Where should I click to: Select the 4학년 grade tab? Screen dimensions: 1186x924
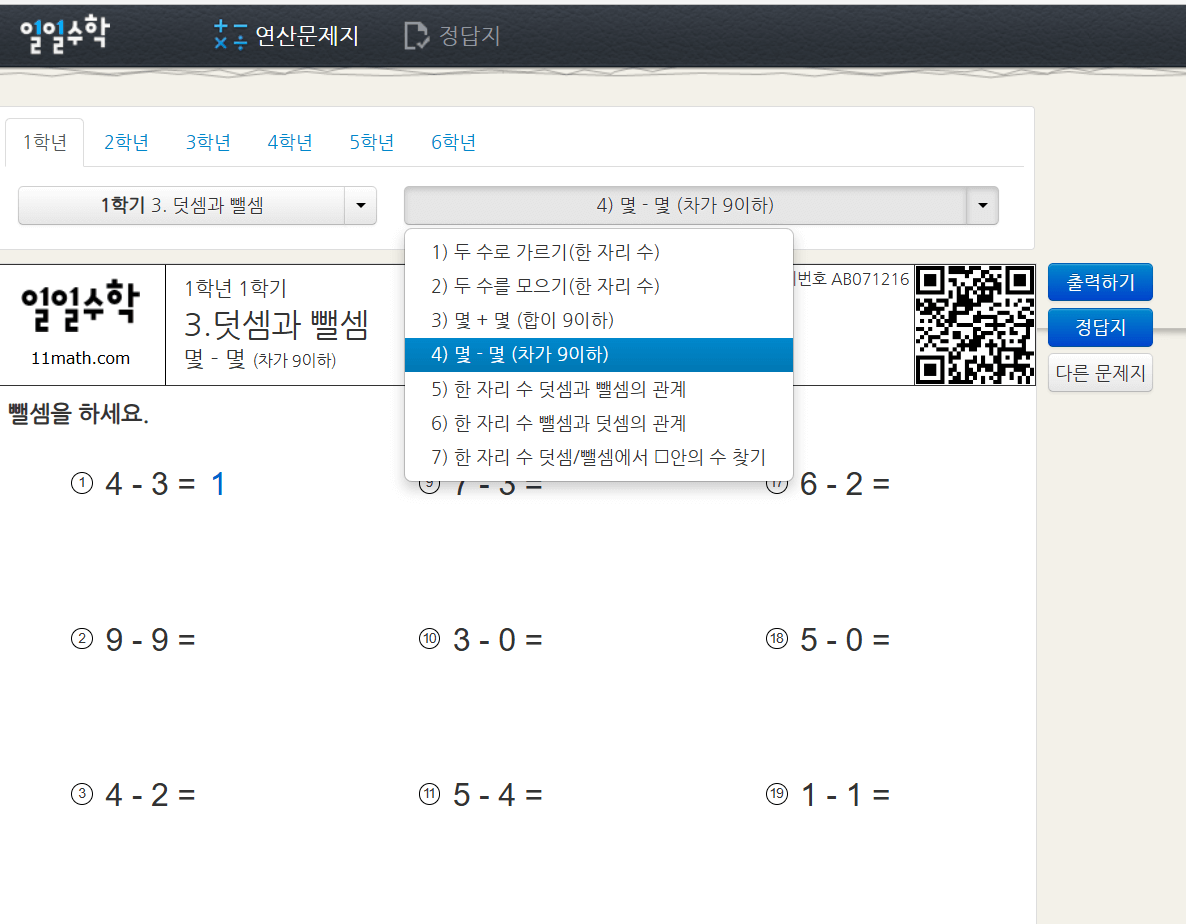(289, 142)
